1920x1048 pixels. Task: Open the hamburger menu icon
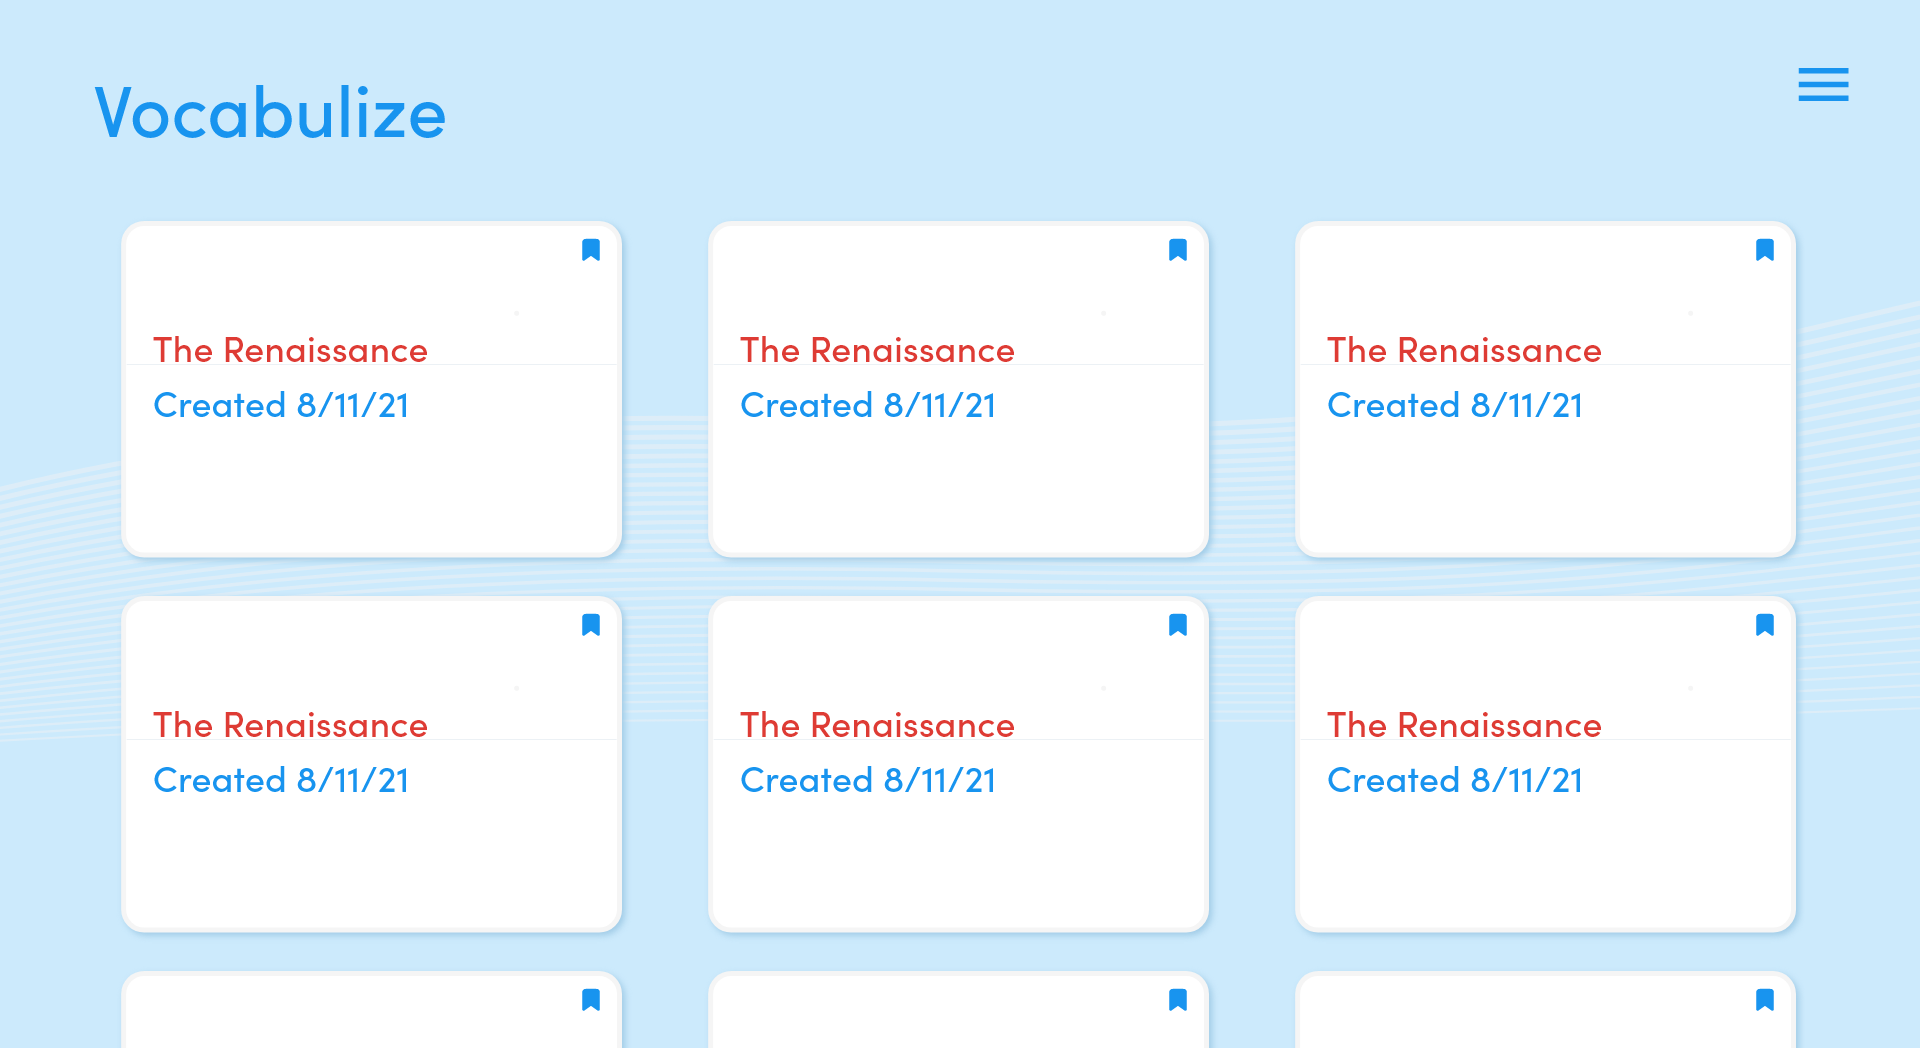[1823, 85]
